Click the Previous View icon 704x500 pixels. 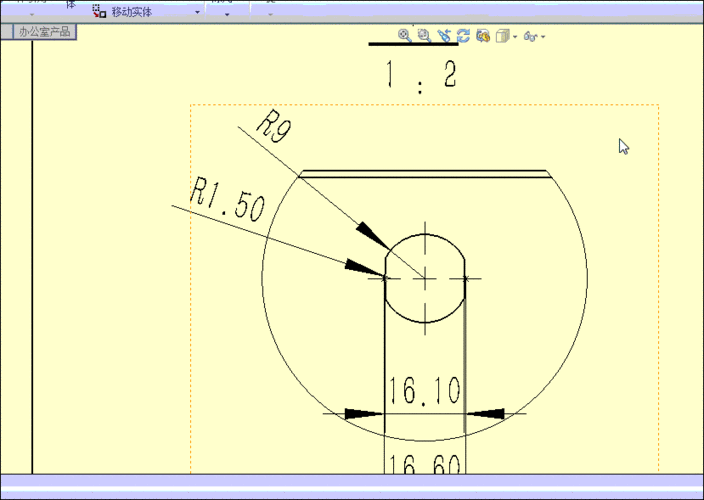point(444,35)
